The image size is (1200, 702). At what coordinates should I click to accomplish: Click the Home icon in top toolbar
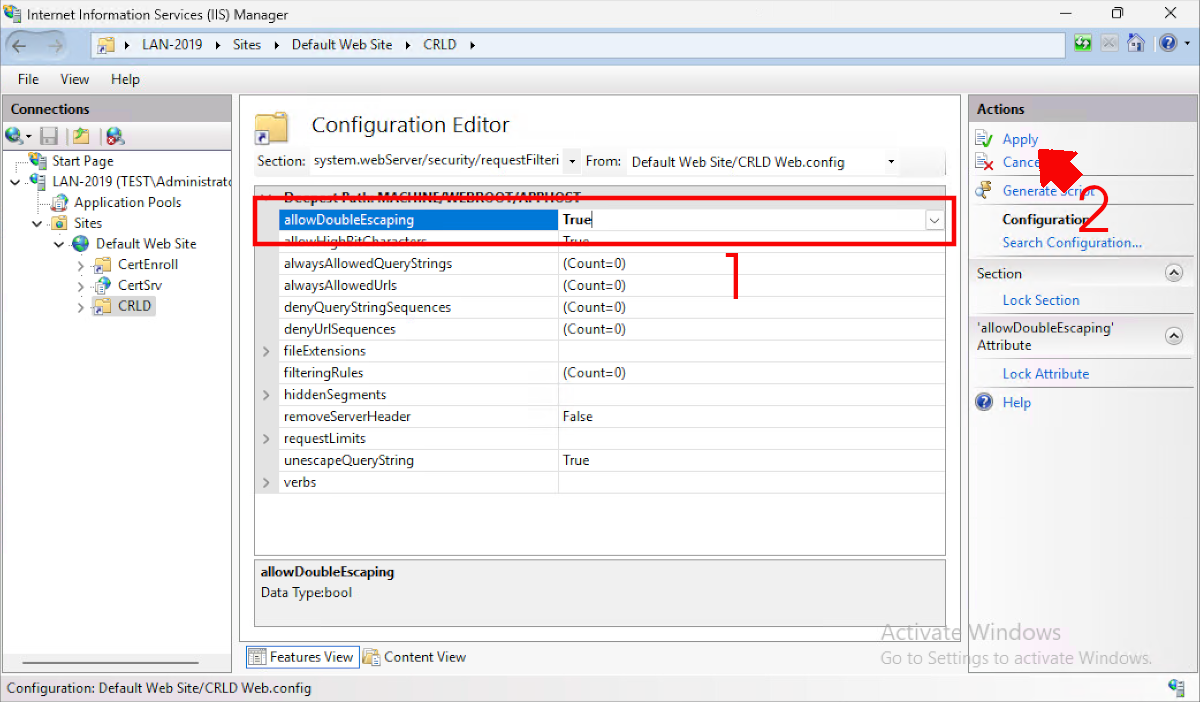point(1135,44)
